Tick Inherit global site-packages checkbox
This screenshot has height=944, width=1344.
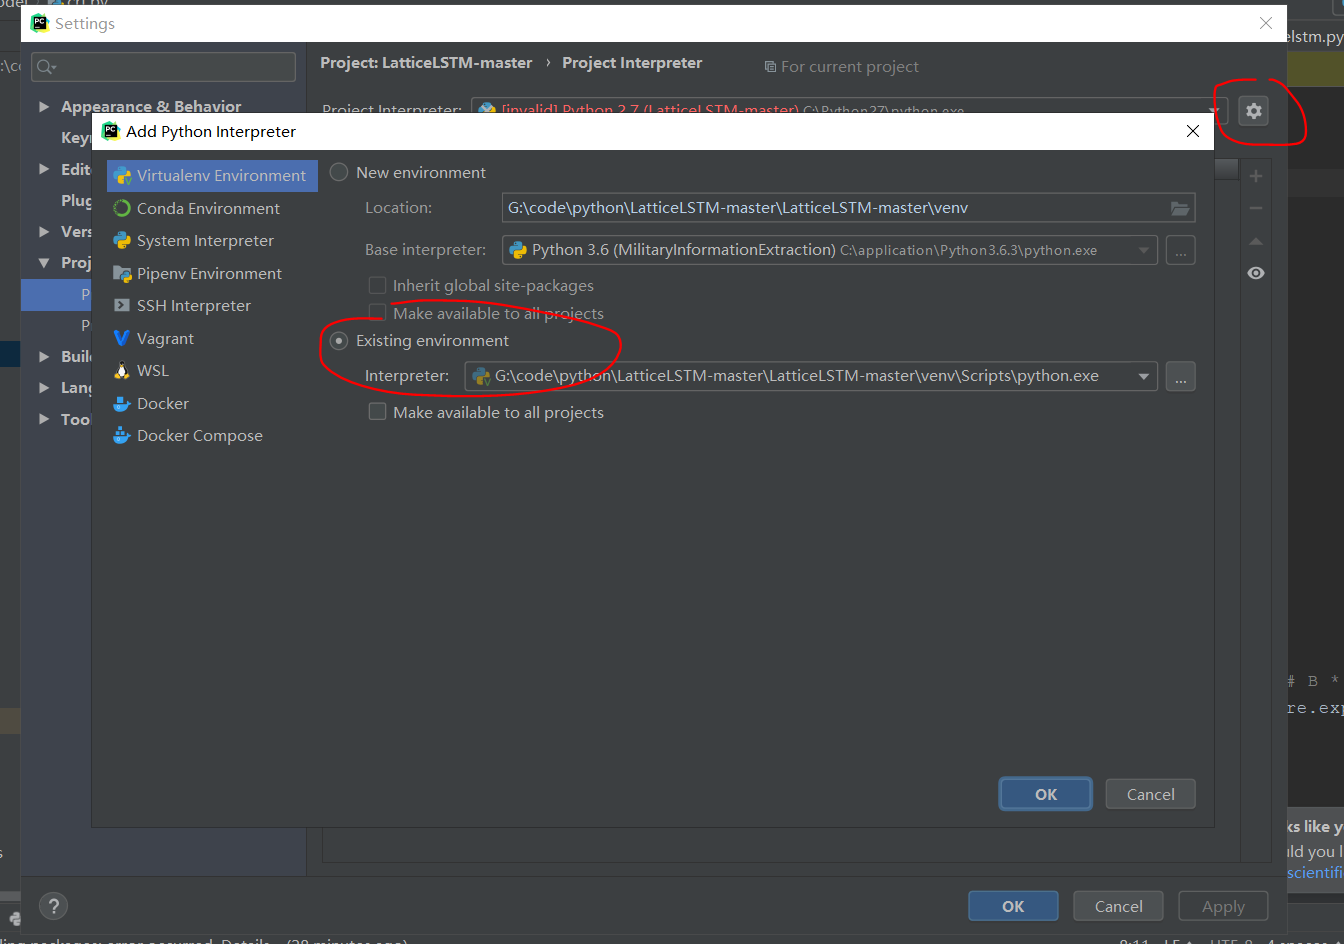377,286
